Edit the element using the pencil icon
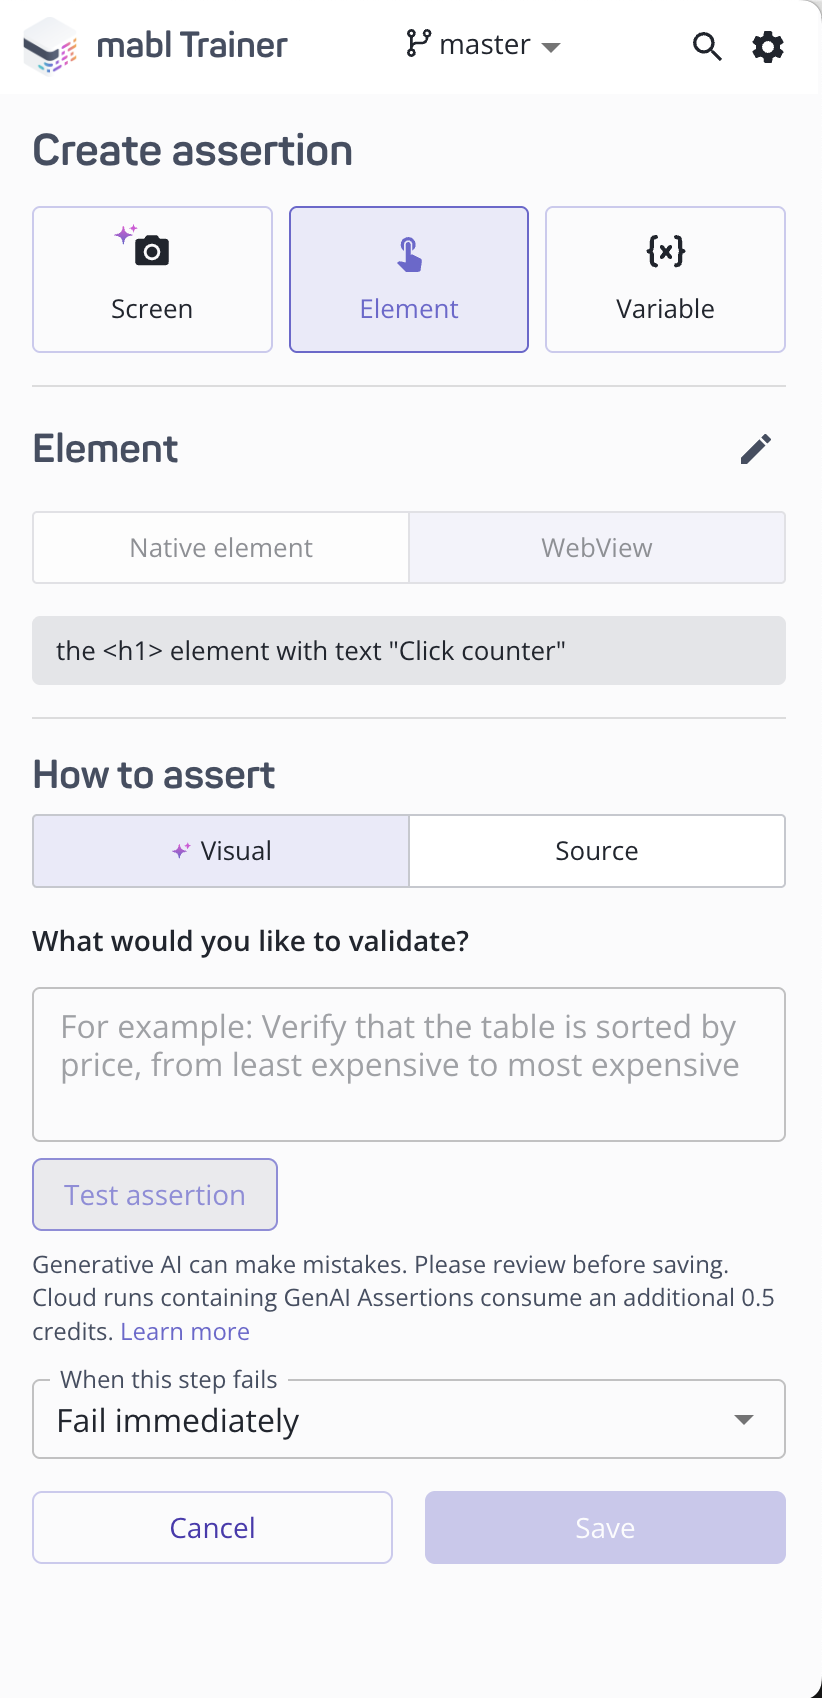Screen dimensions: 822x1698 click(x=756, y=449)
